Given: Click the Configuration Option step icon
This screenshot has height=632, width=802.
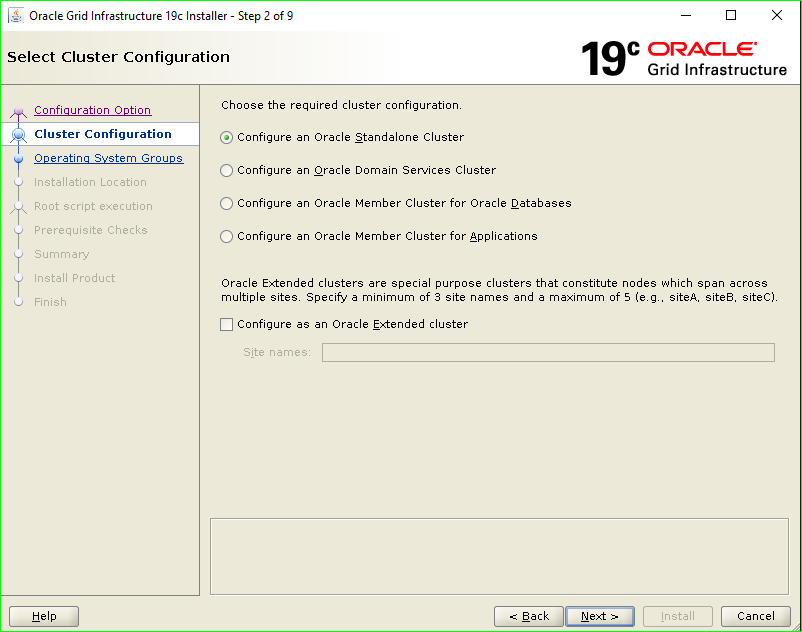Looking at the screenshot, I should click(20, 110).
